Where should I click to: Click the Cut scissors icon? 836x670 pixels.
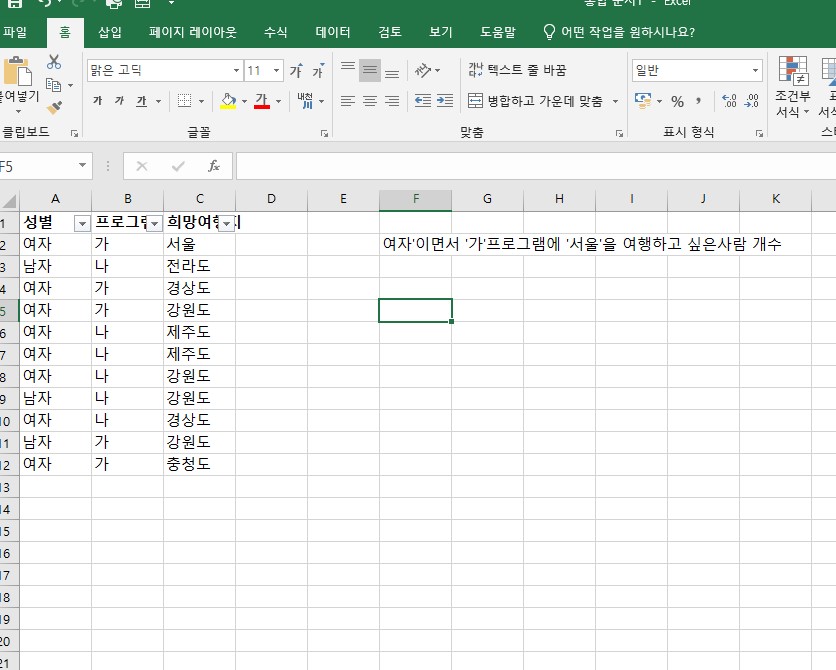click(54, 63)
